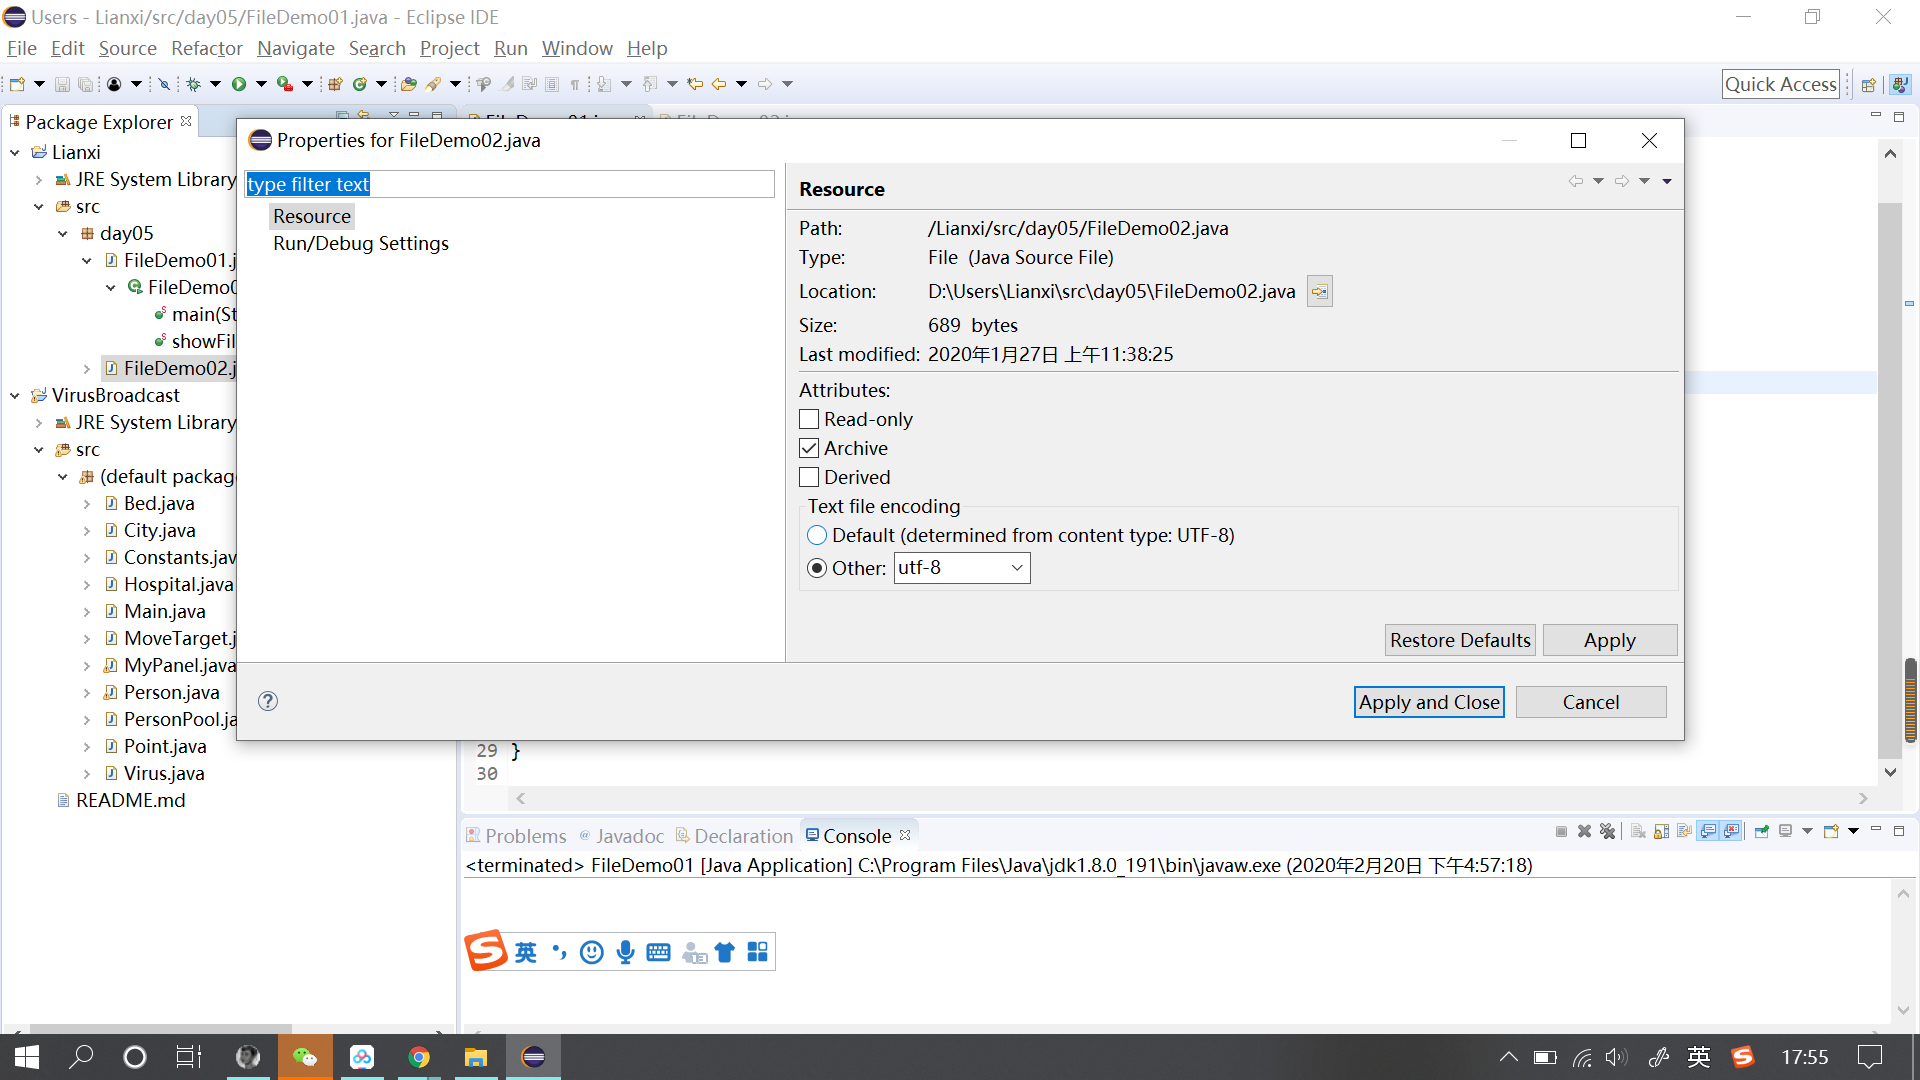Click the type filter text field
The image size is (1920, 1080).
(x=509, y=184)
